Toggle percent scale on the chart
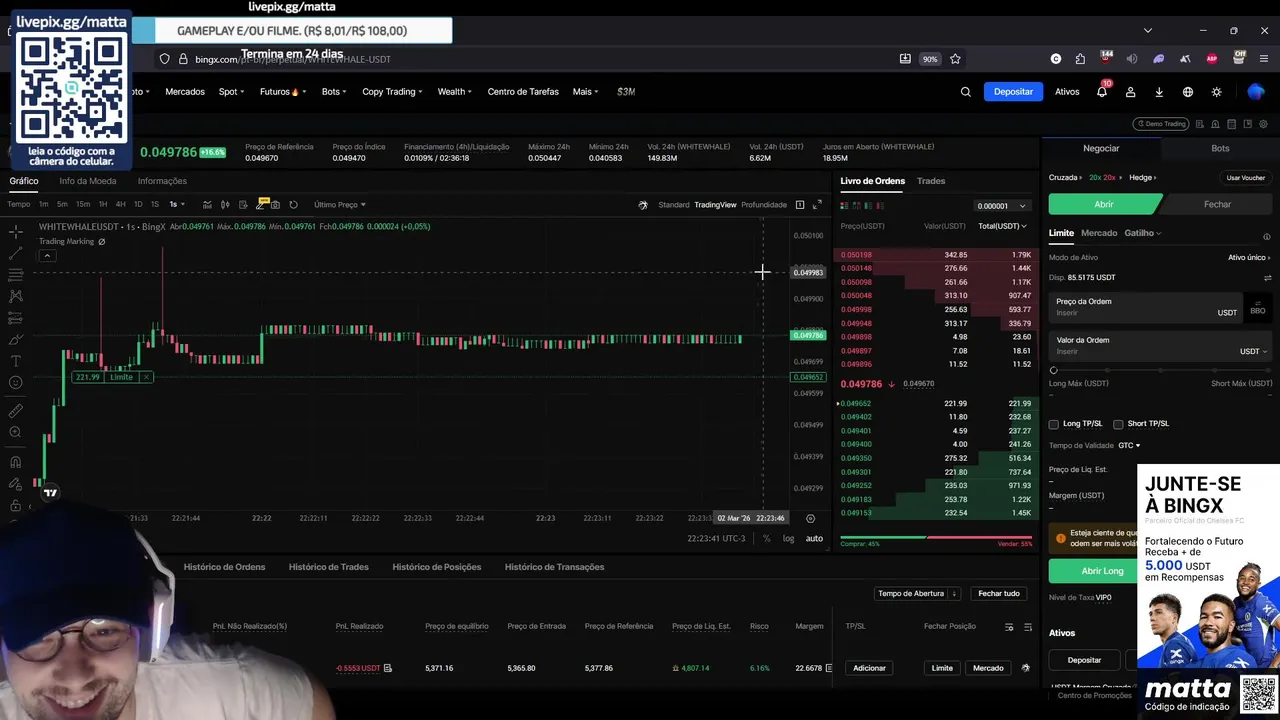Screen dimensions: 1280x720 tap(766, 538)
